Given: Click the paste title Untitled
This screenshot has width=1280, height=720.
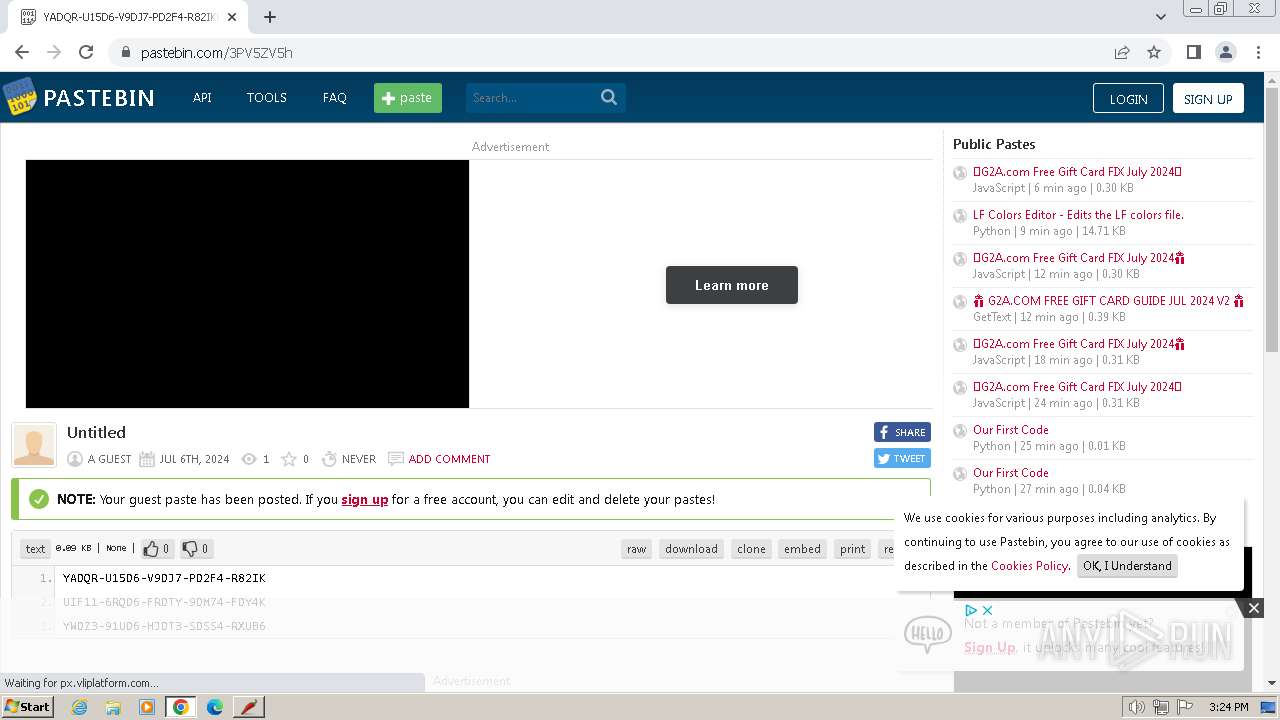Looking at the screenshot, I should click(x=96, y=433).
